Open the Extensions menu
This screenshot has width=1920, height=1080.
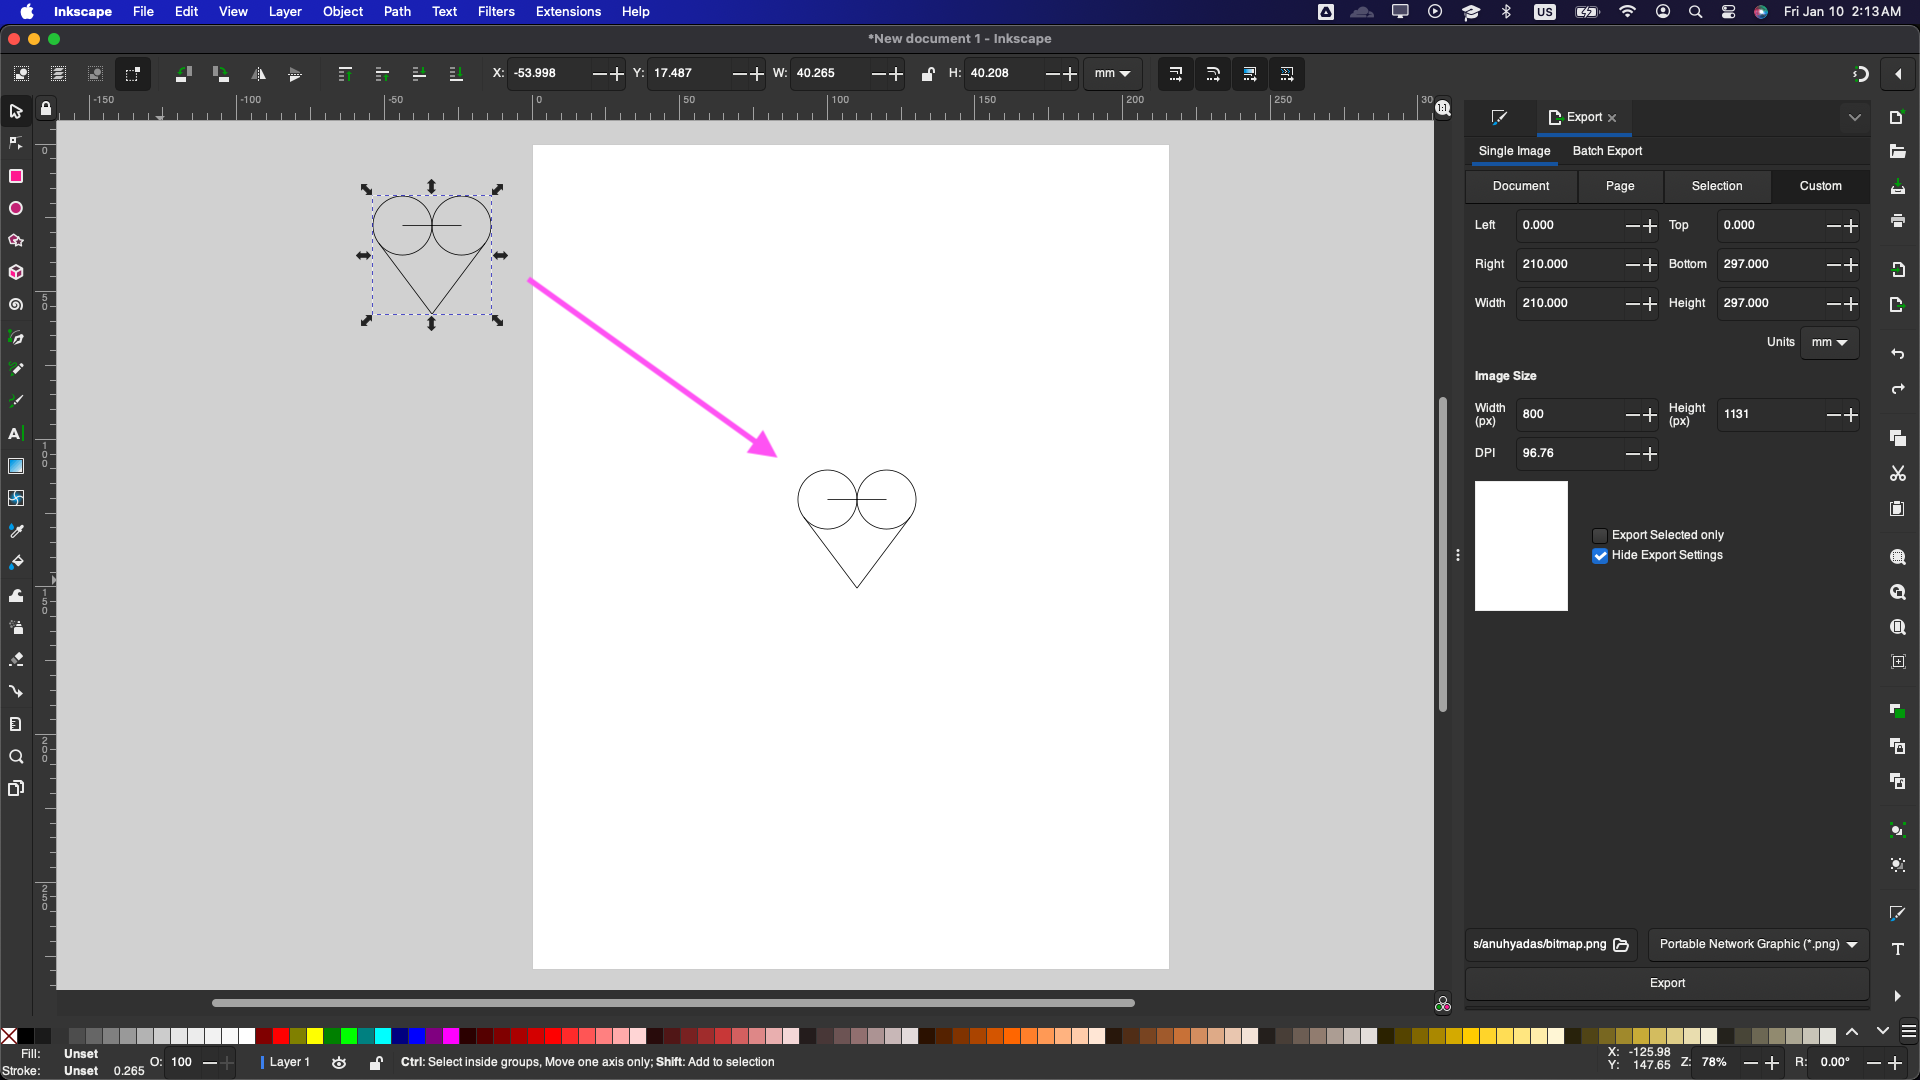click(x=568, y=12)
